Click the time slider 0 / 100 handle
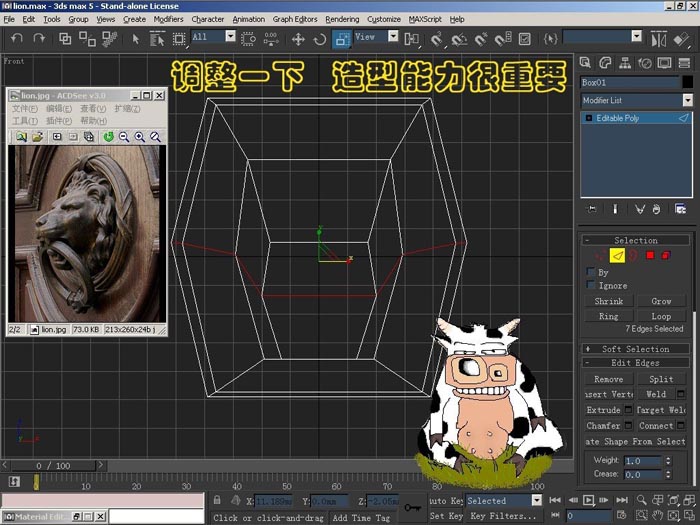 click(53, 466)
